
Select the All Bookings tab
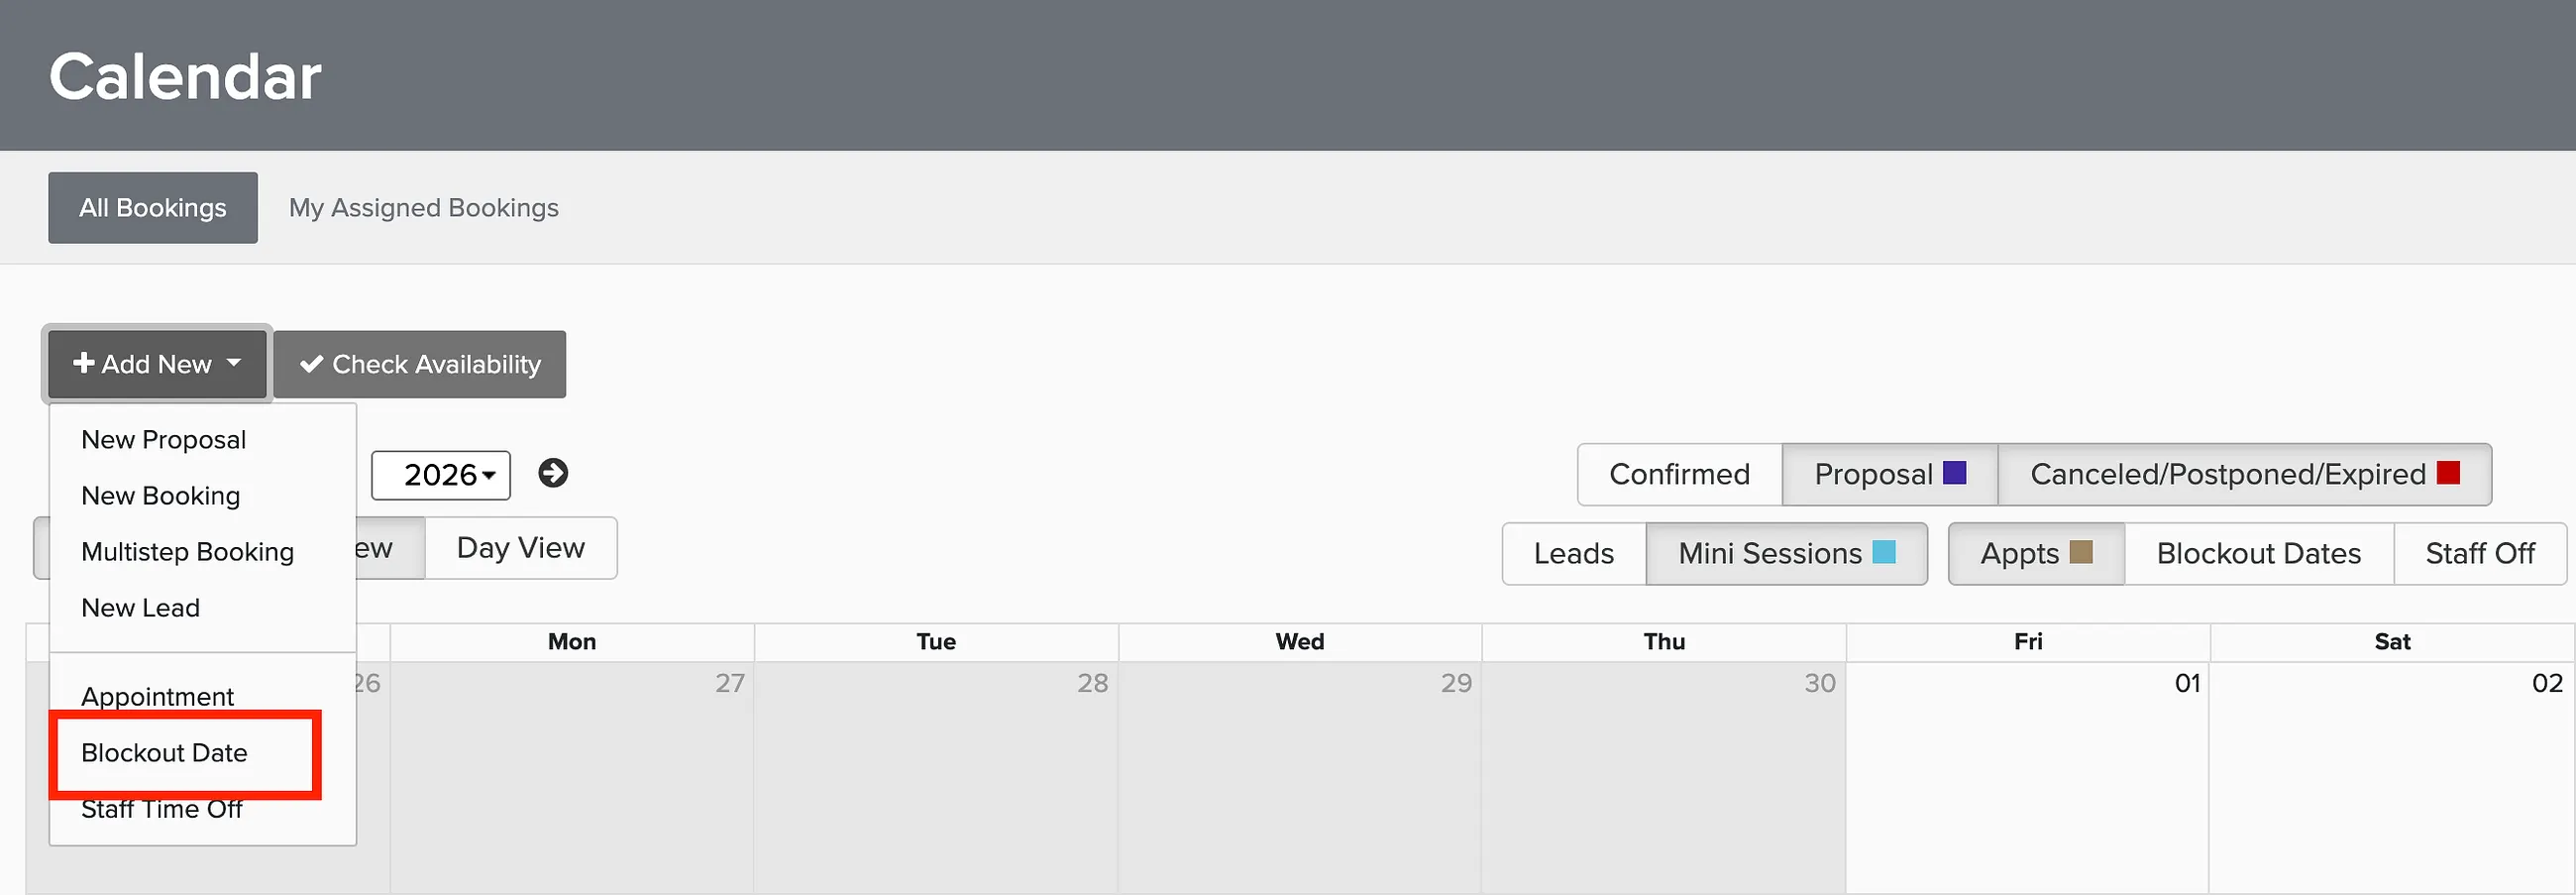point(153,208)
